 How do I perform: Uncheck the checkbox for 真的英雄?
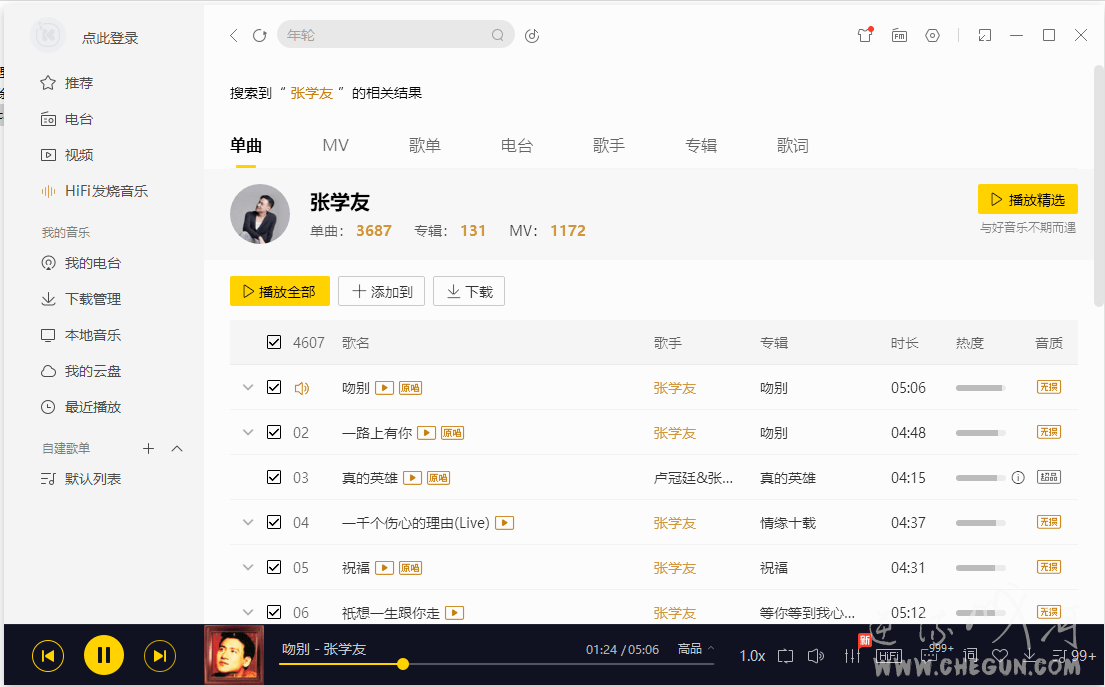coord(274,478)
